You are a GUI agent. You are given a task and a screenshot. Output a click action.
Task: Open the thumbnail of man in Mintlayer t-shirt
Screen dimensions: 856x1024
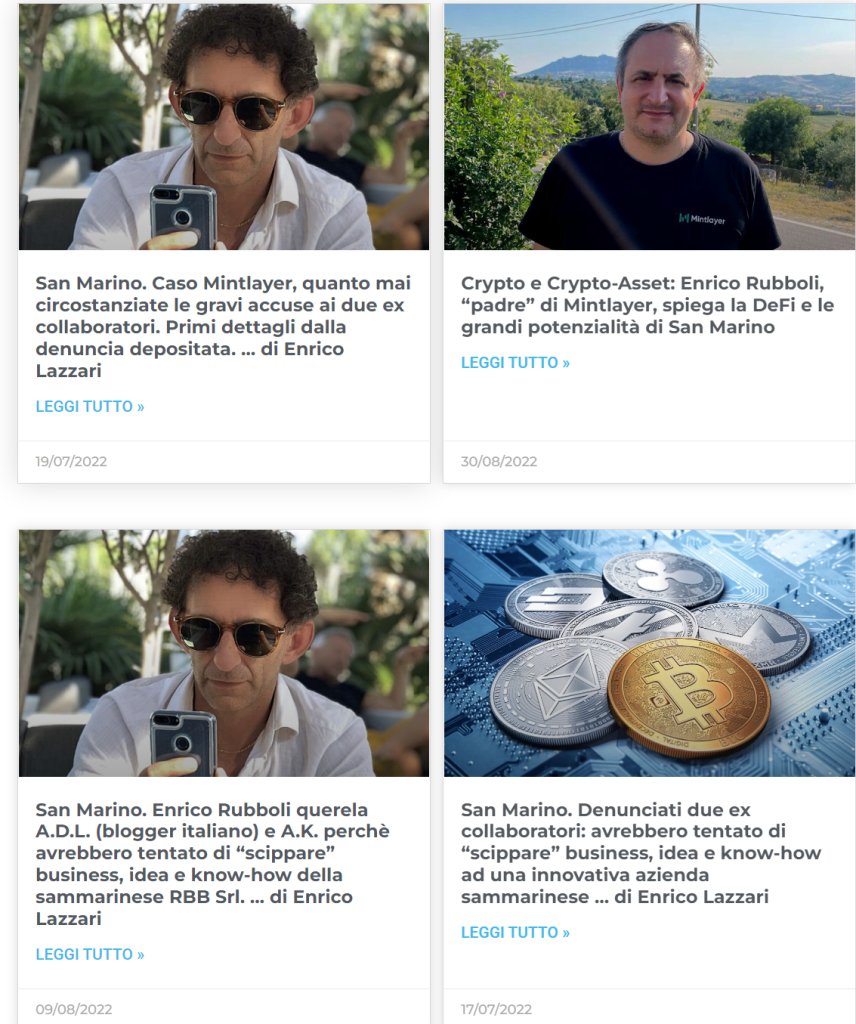click(x=649, y=127)
